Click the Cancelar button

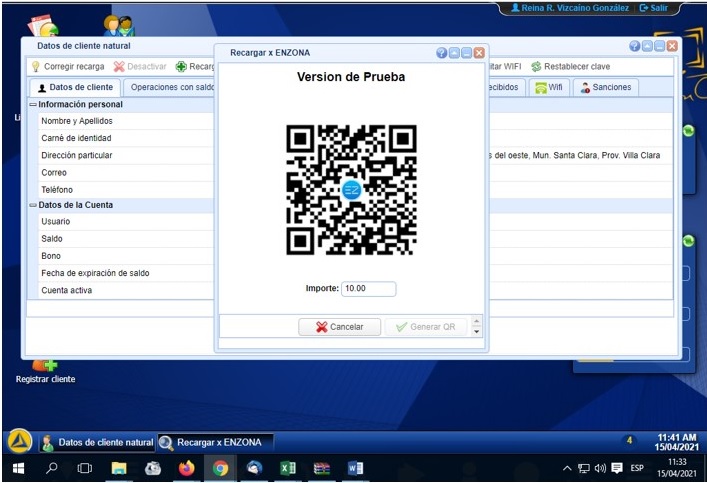click(x=339, y=327)
